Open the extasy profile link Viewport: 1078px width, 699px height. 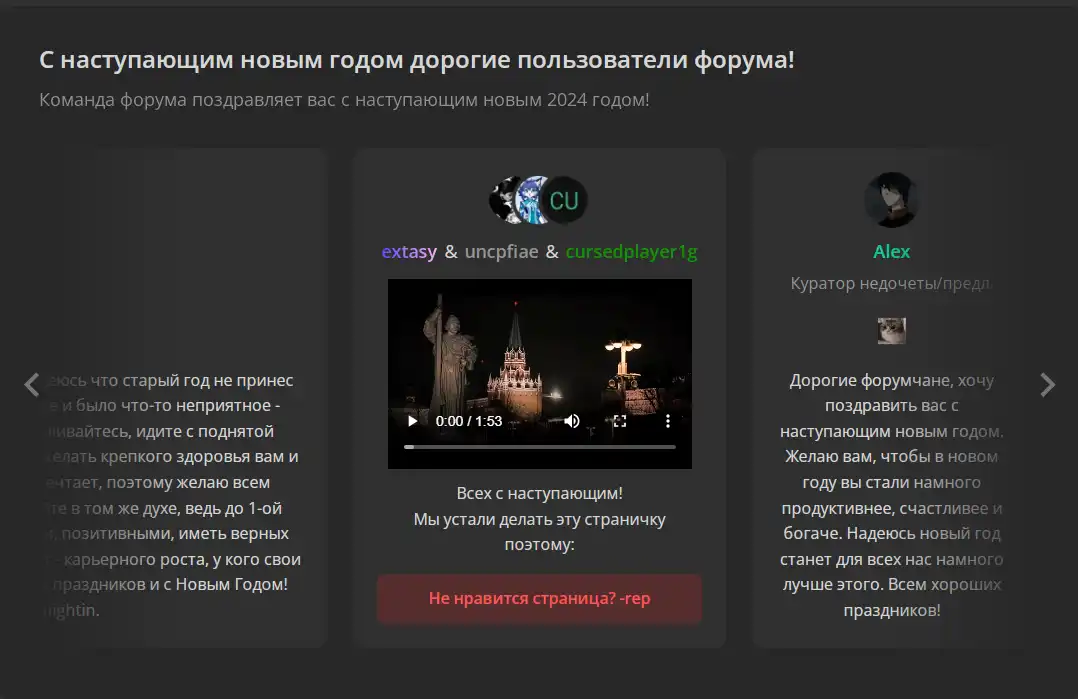409,252
